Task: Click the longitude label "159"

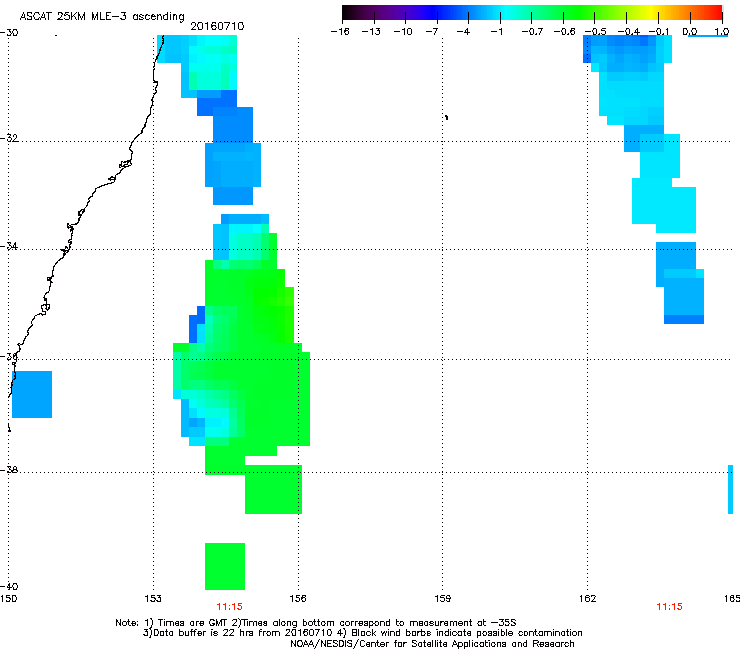Action: (442, 599)
